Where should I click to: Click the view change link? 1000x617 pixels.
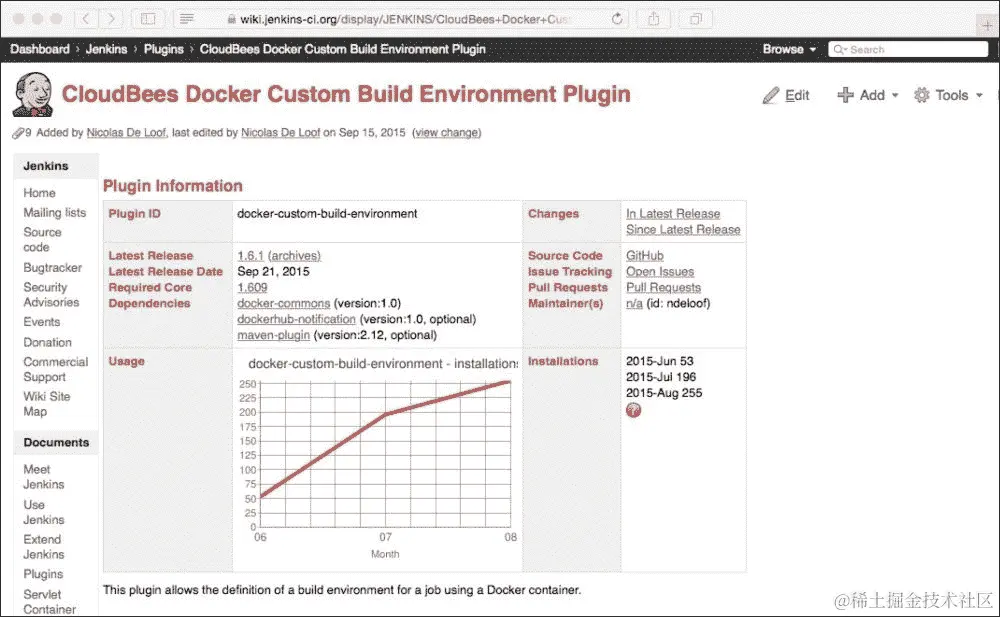tap(446, 133)
